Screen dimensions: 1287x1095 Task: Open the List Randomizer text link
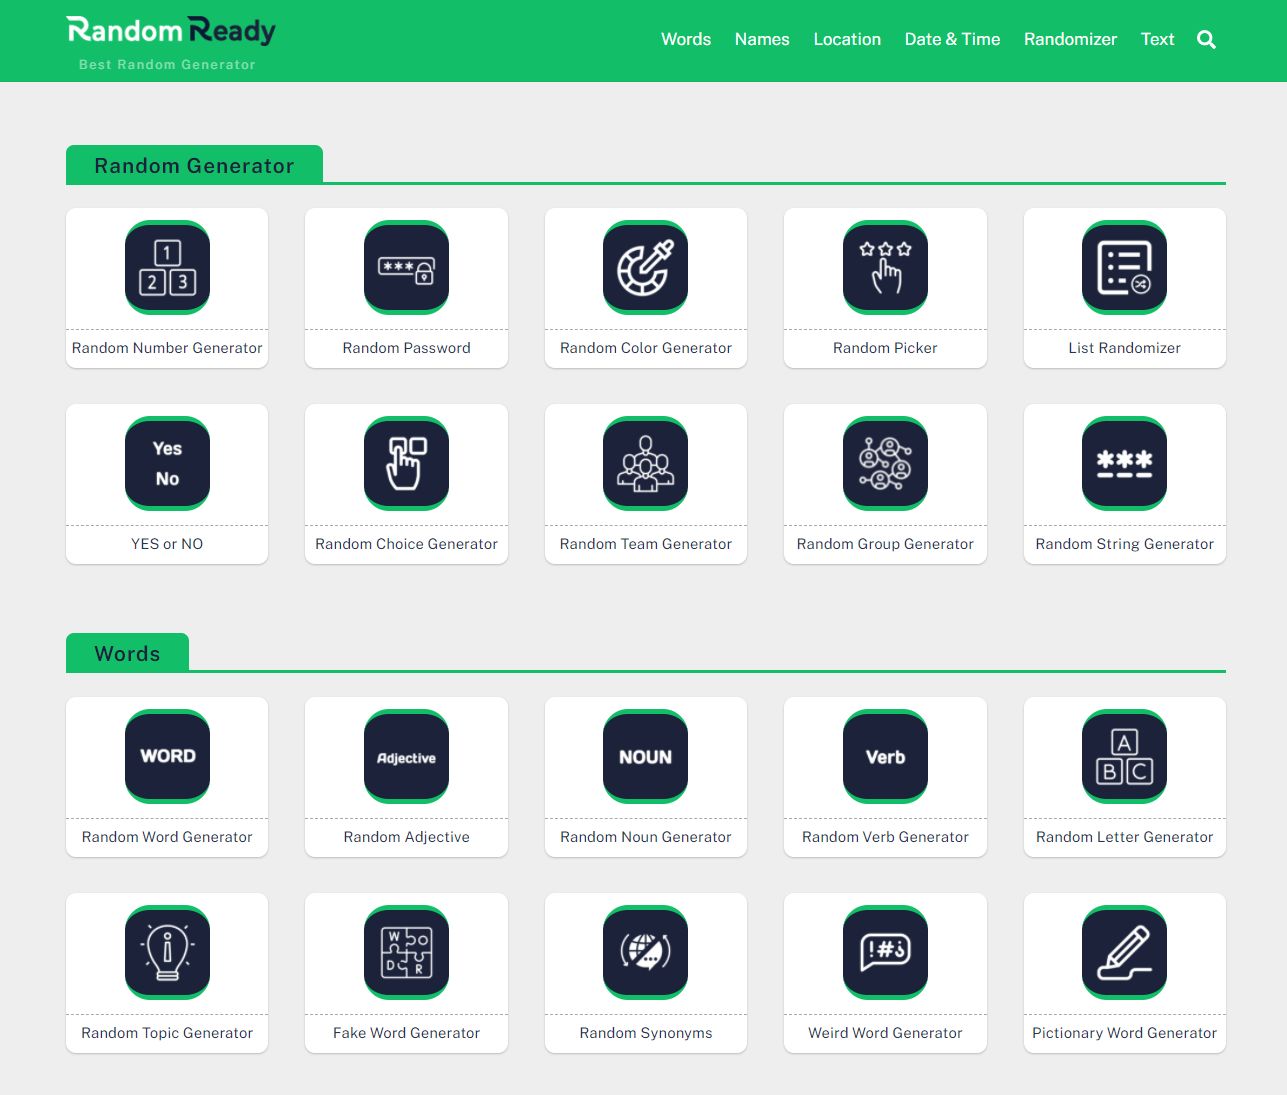[x=1125, y=348]
